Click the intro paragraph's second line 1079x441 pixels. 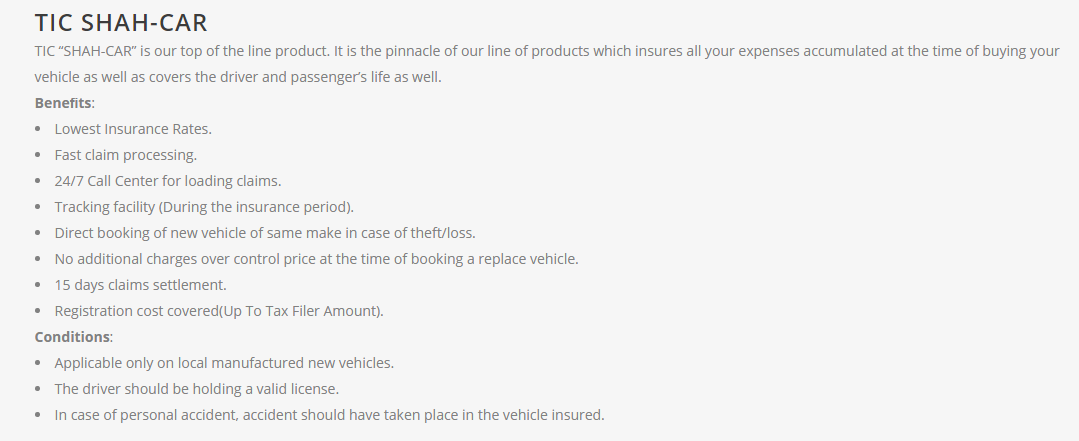238,77
